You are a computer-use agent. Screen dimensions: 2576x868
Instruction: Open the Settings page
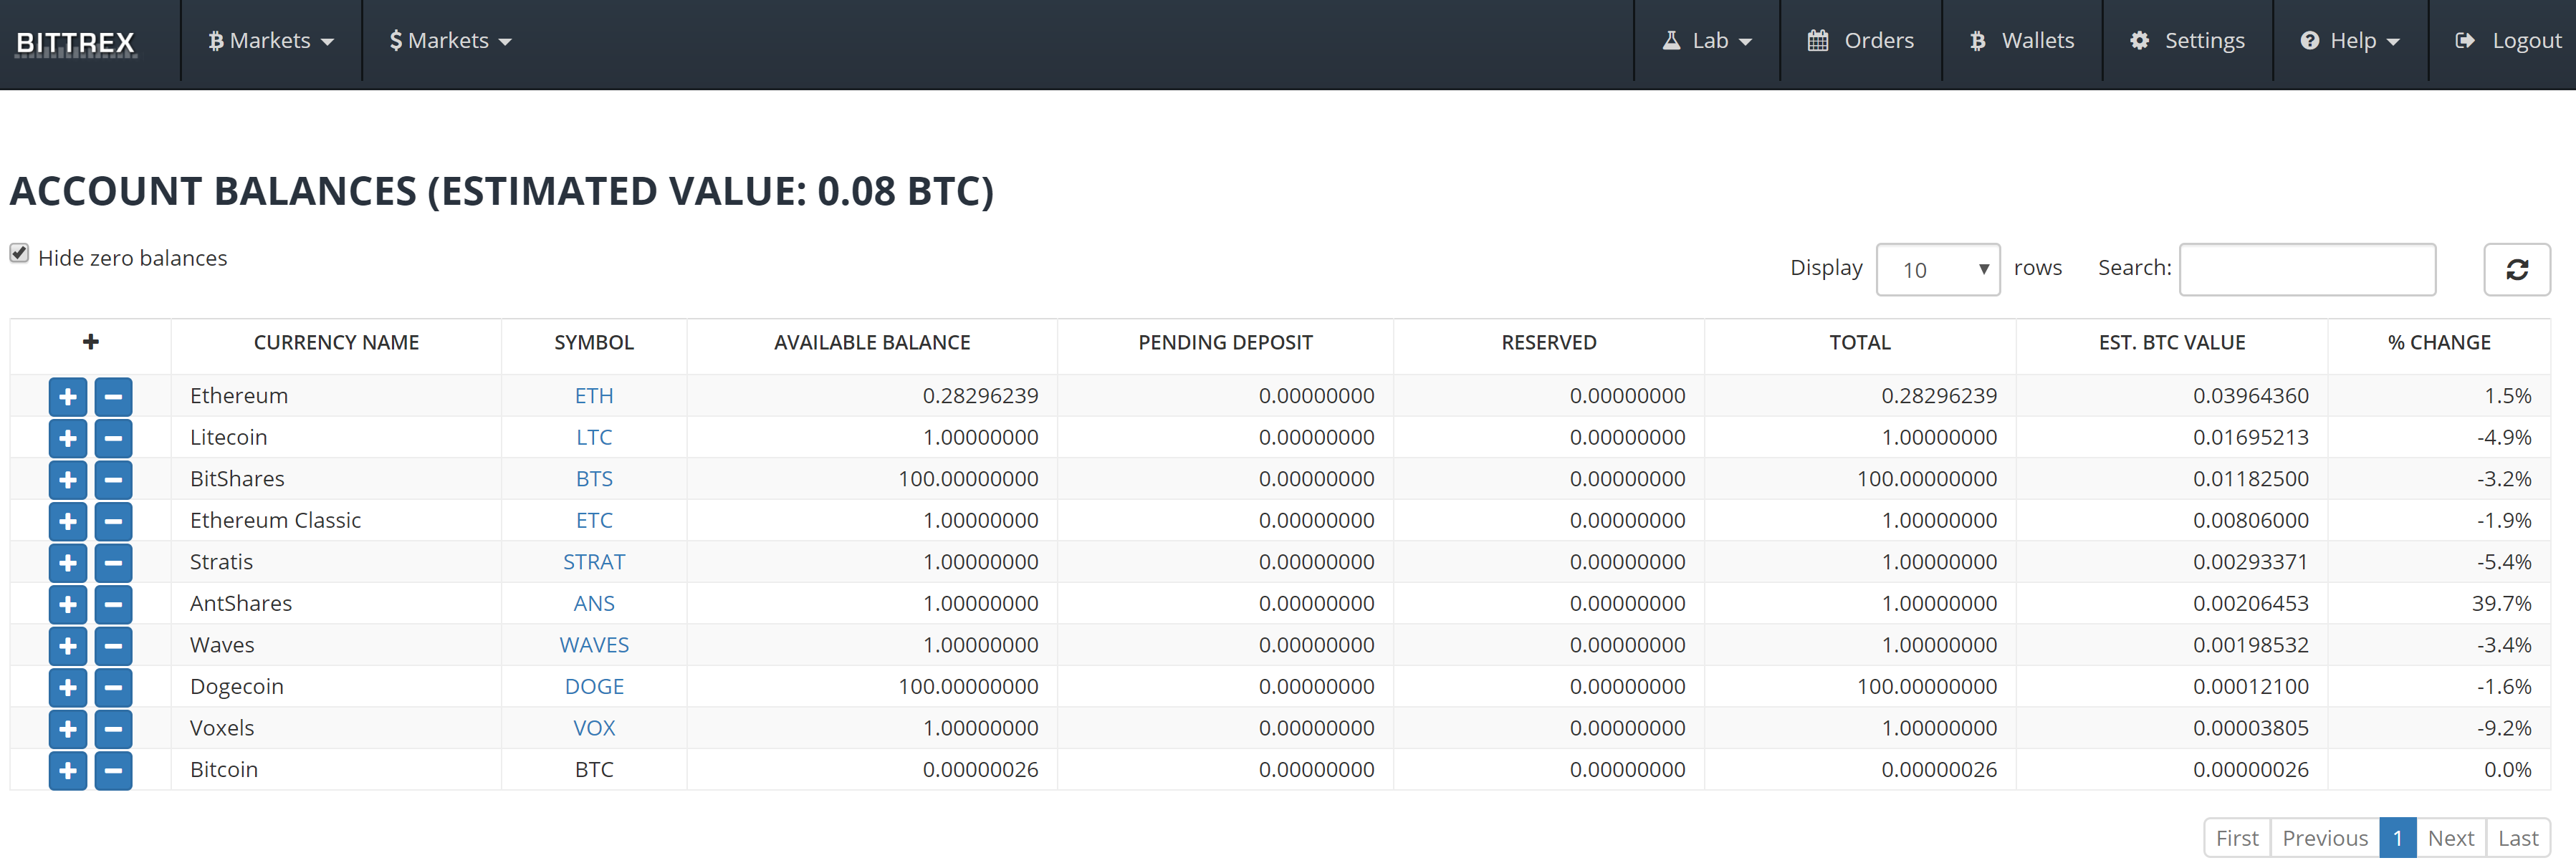coord(2187,41)
